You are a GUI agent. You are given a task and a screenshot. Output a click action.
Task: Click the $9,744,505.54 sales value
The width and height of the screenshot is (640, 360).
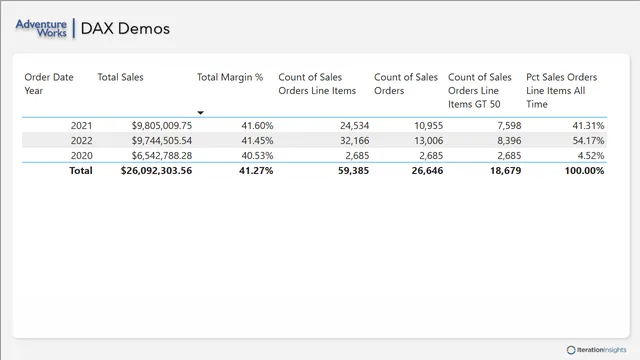[162, 140]
